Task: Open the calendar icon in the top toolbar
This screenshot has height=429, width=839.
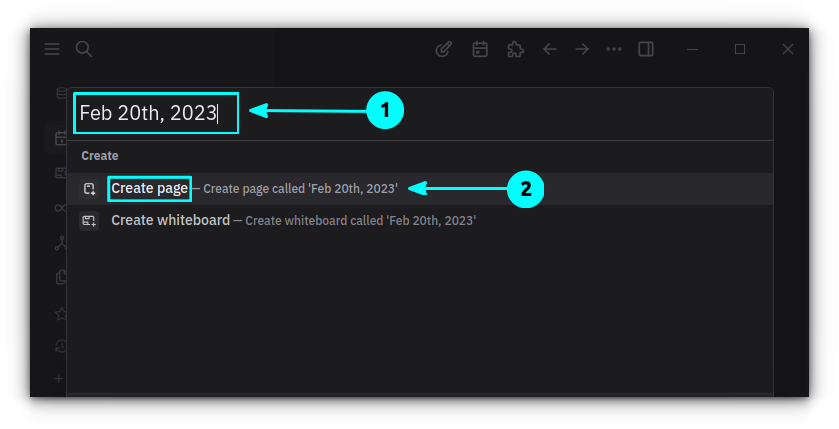Action: tap(480, 49)
